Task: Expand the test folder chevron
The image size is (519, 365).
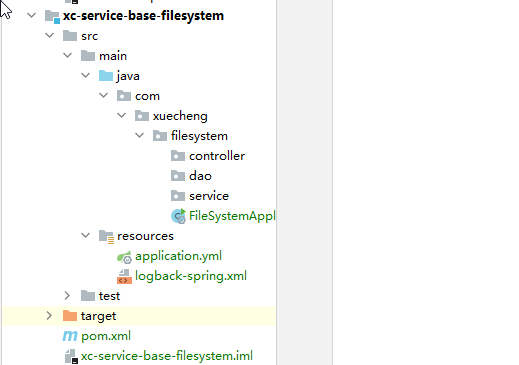Action: pos(67,296)
